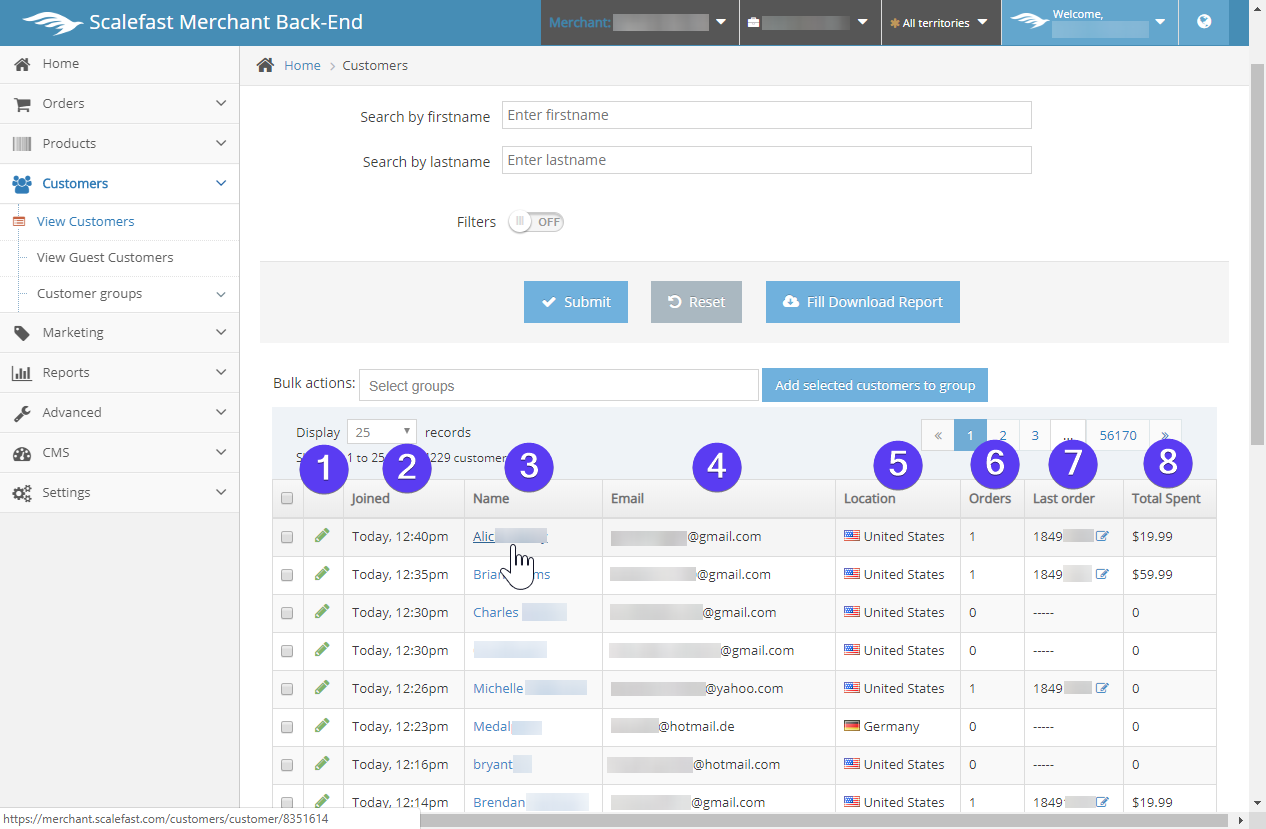This screenshot has width=1266, height=829.
Task: Click the home icon in breadcrumb
Action: click(x=265, y=65)
